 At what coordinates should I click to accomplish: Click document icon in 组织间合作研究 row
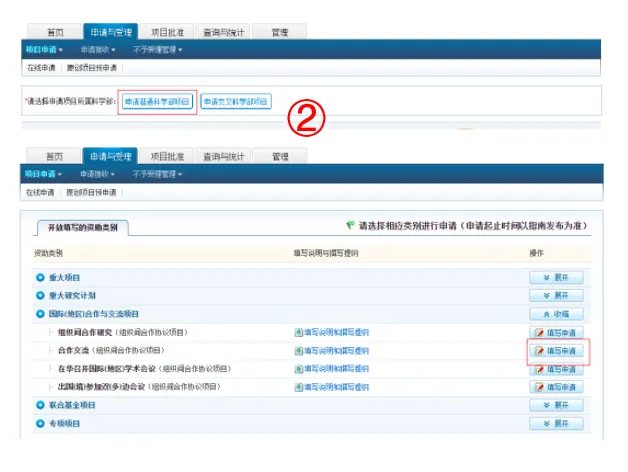click(298, 332)
